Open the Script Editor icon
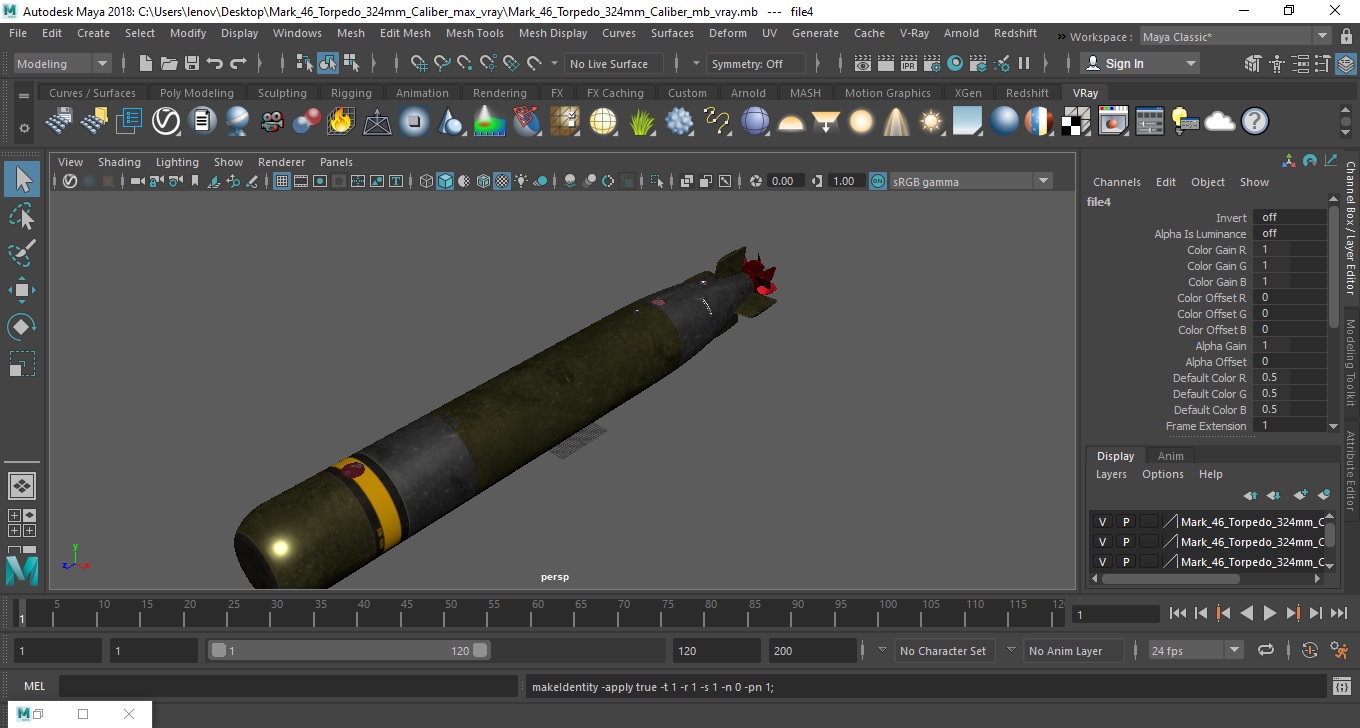 tap(1342, 687)
